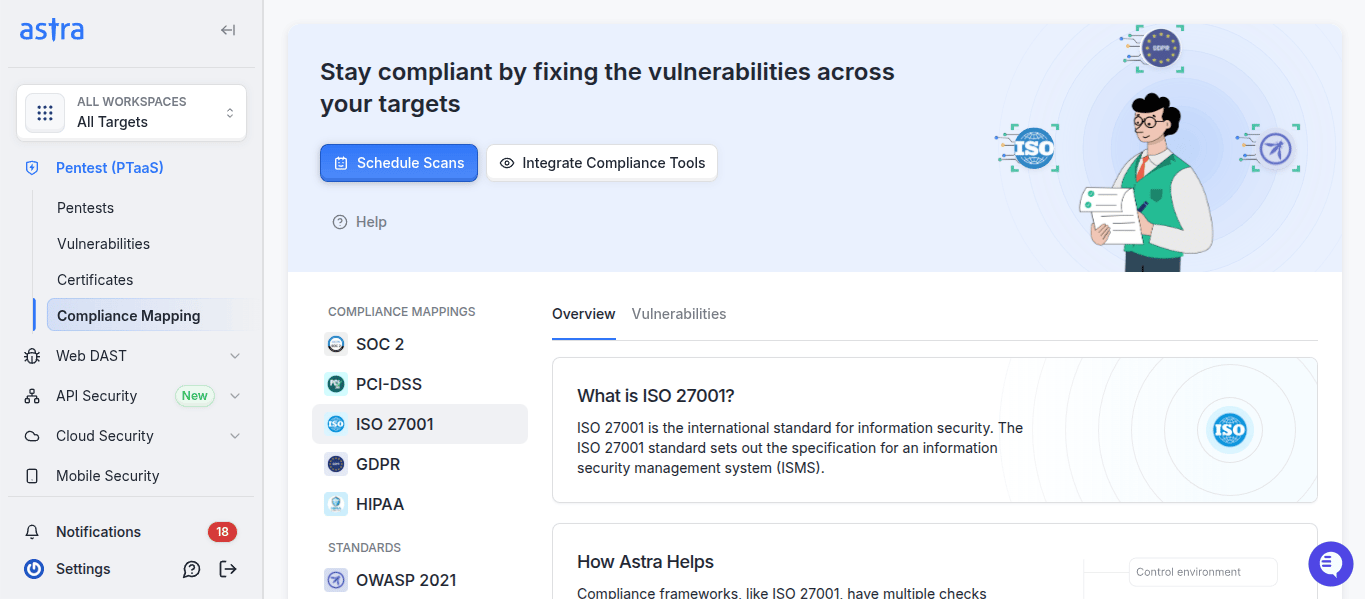Click the Web DAST bug icon
The width and height of the screenshot is (1365, 599).
(x=32, y=356)
